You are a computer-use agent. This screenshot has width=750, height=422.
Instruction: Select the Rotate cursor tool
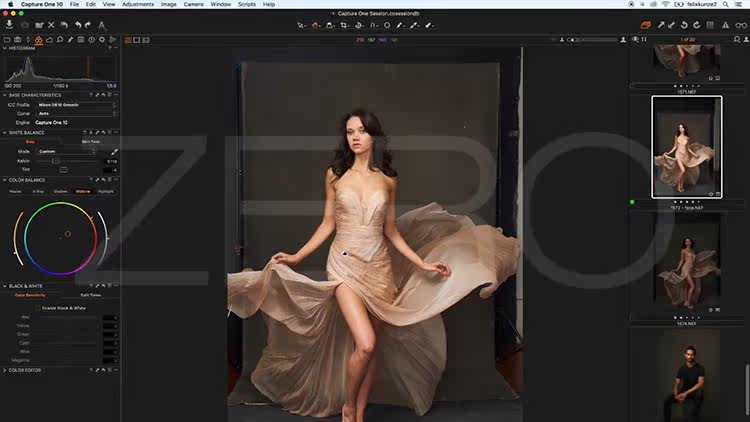[x=359, y=25]
